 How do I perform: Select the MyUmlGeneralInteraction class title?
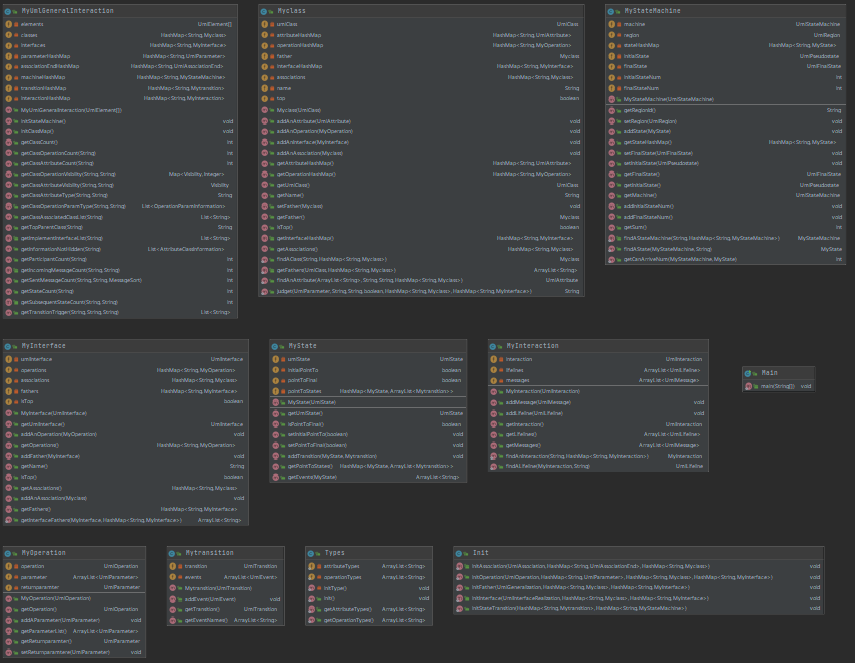pos(68,11)
